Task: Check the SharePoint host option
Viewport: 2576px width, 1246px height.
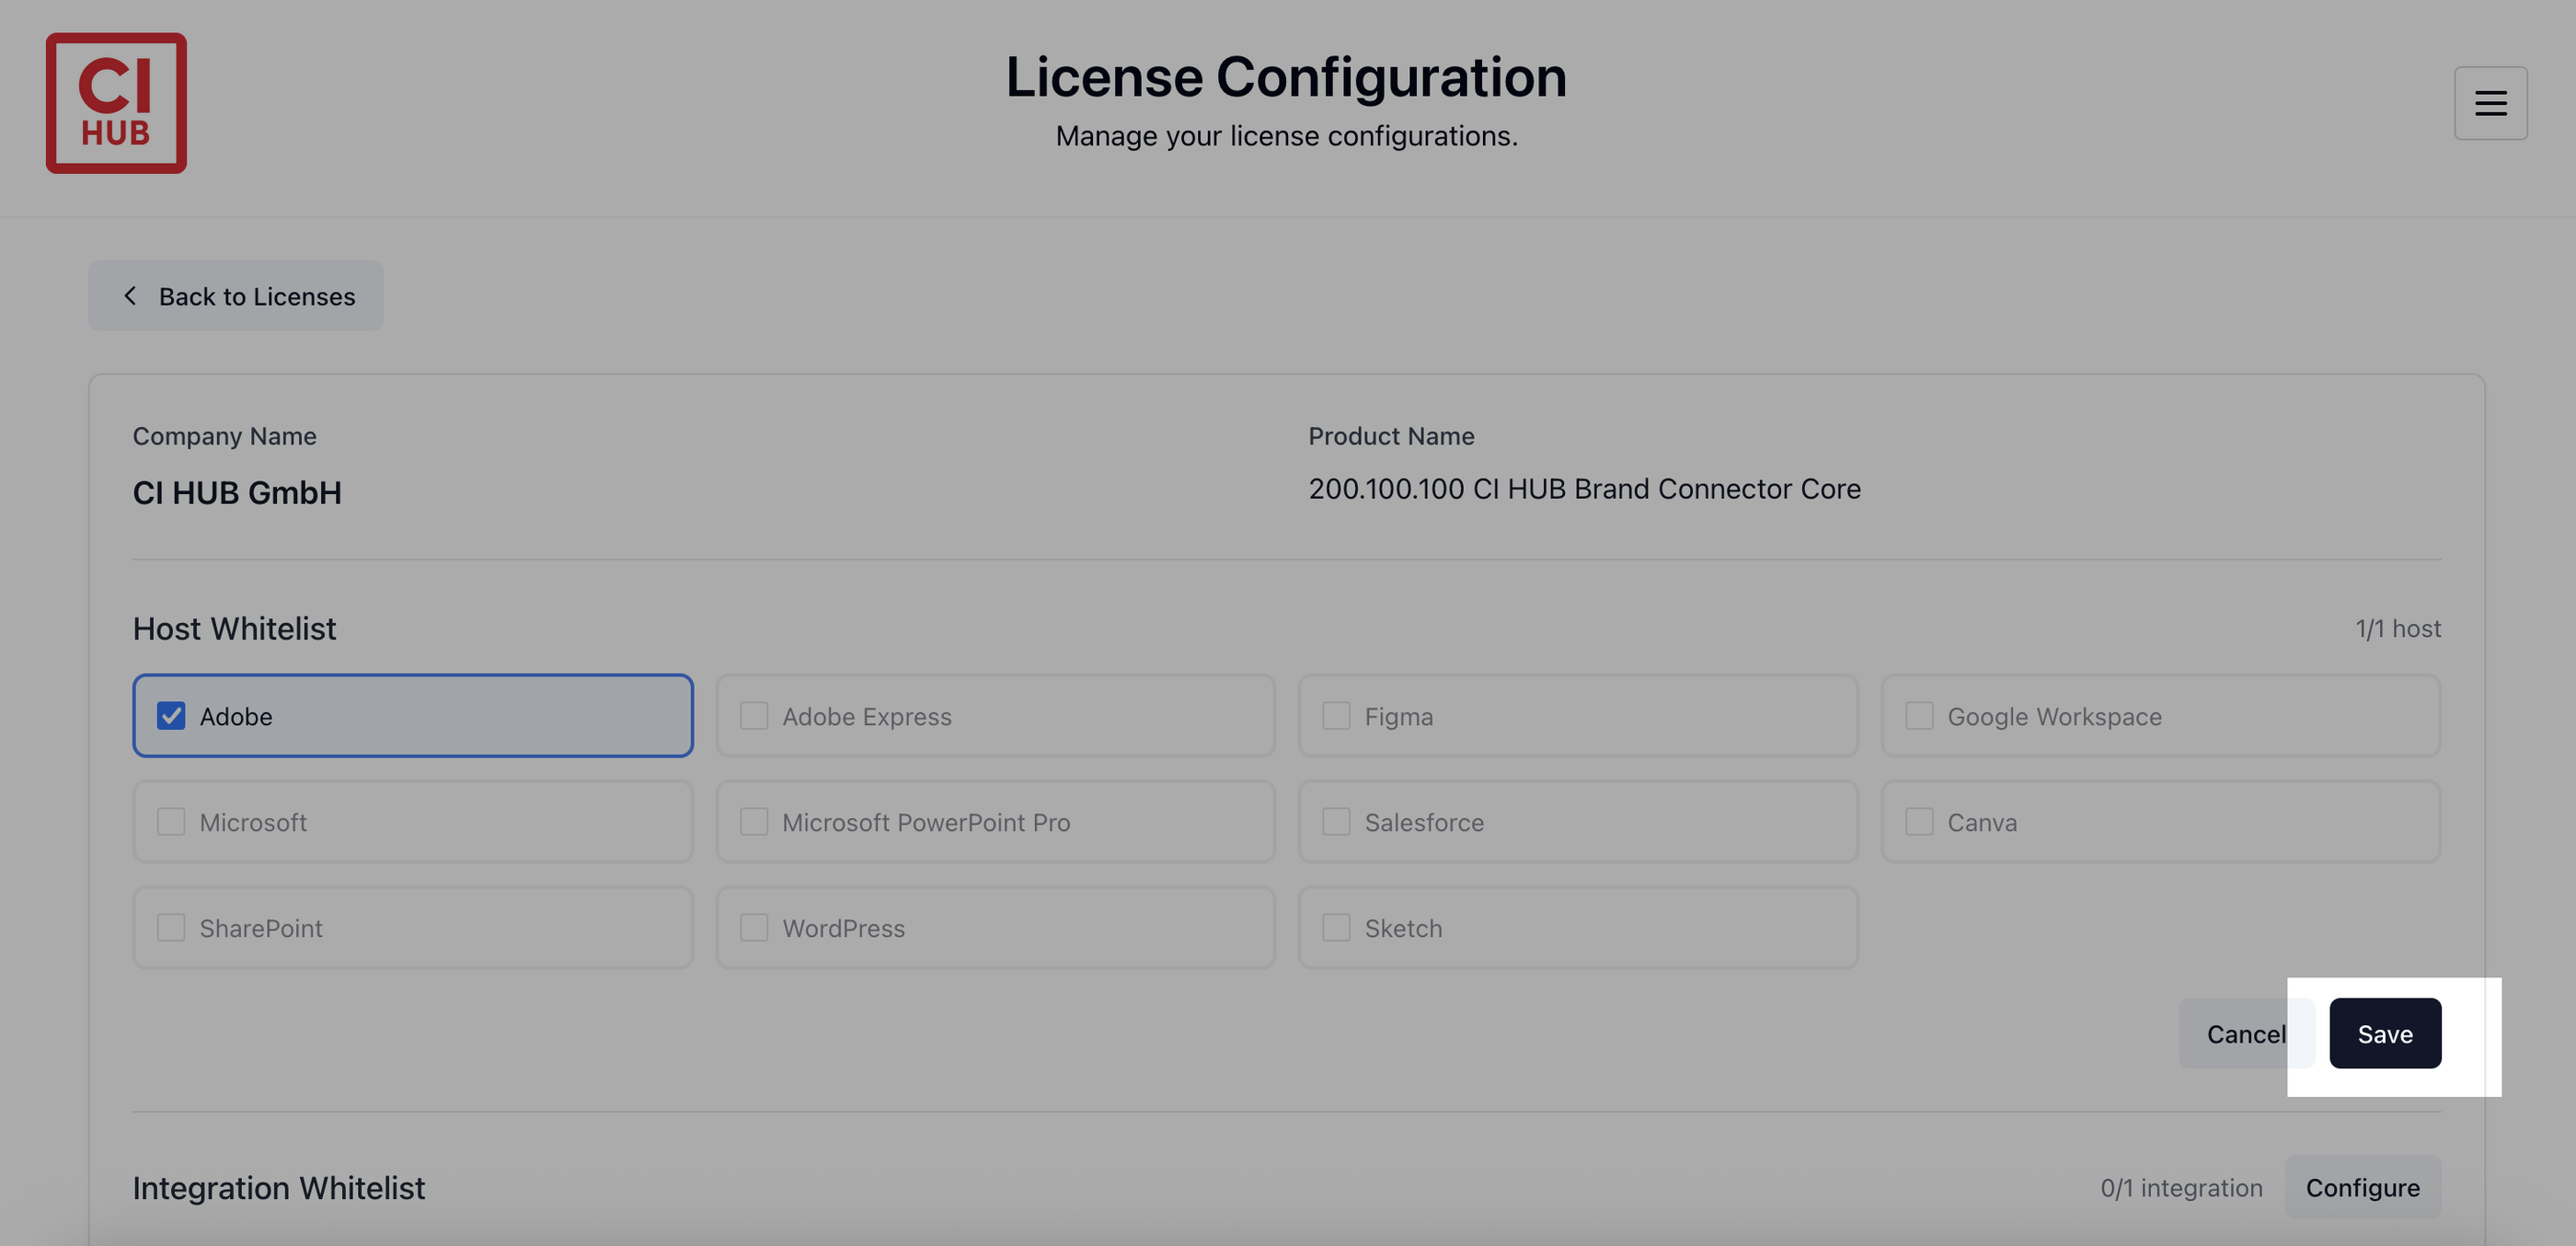Action: (171, 928)
